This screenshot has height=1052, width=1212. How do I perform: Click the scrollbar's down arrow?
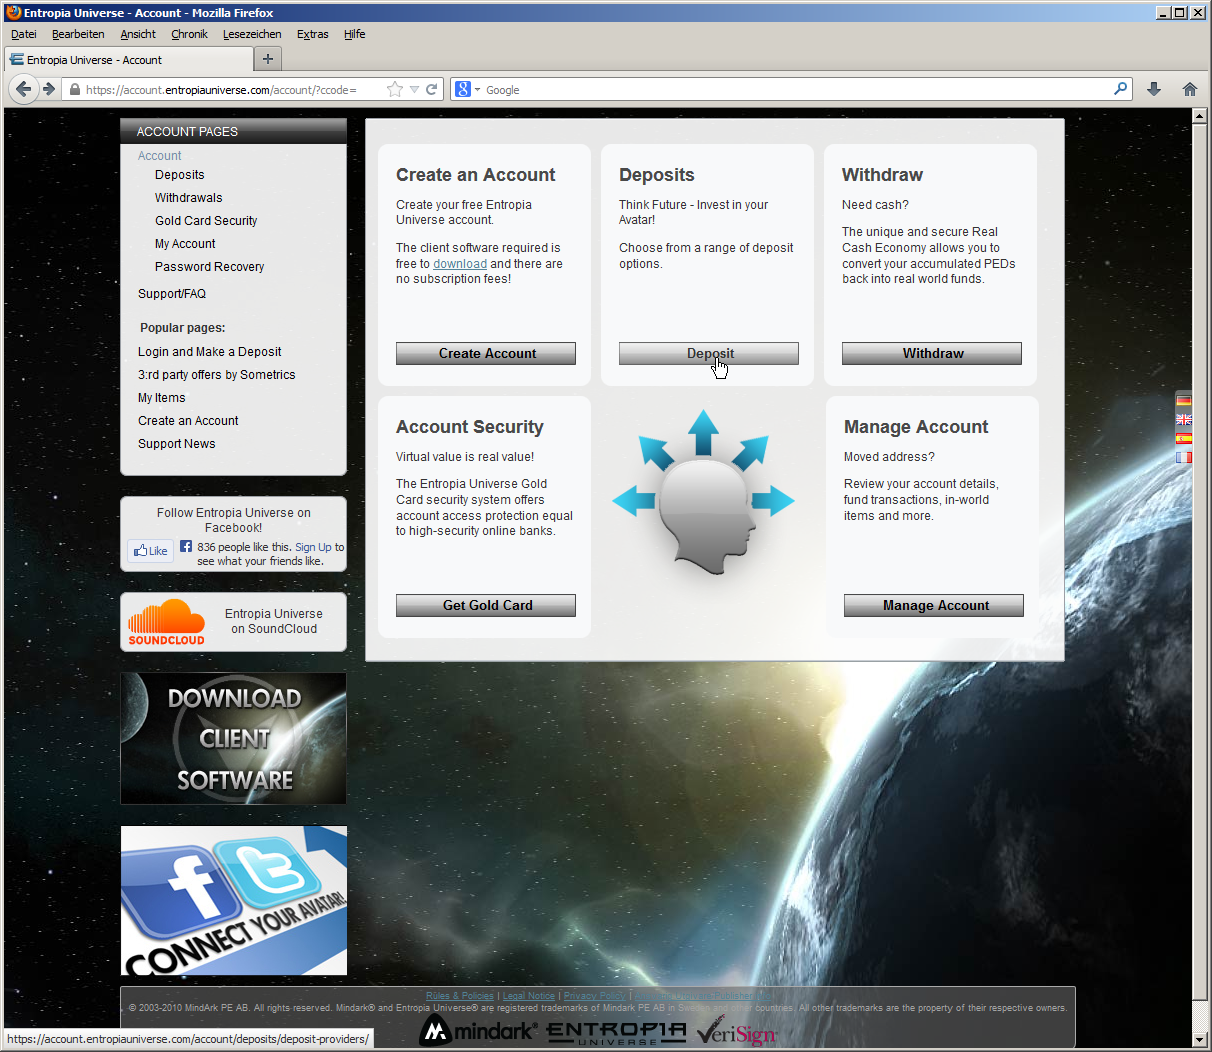1200,1039
